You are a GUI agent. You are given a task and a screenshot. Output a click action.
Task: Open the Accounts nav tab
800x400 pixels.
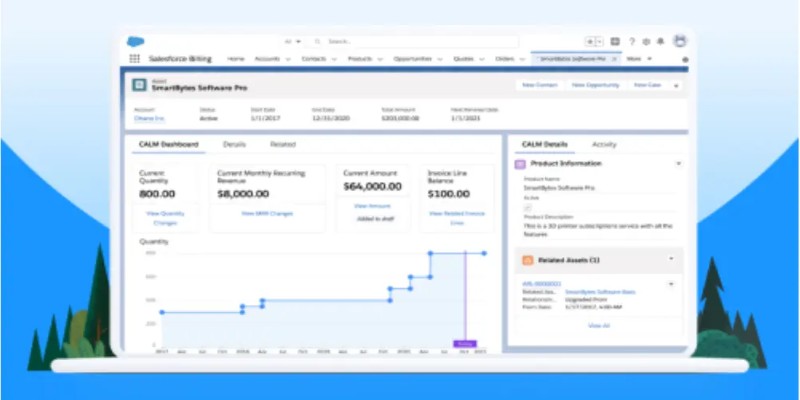[x=267, y=59]
